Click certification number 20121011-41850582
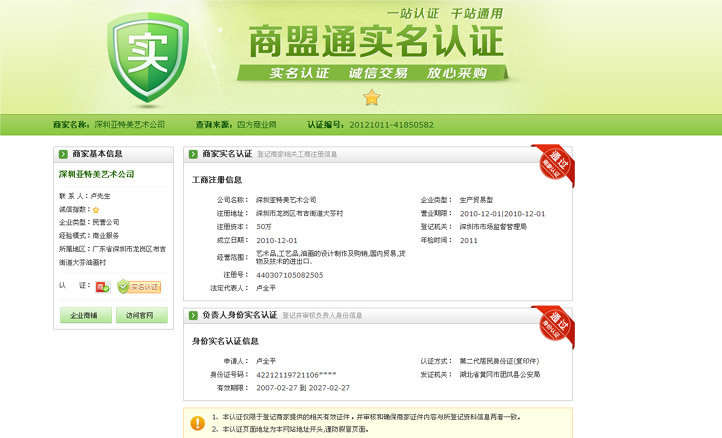Screen dimensions: 722x438 click(391, 125)
